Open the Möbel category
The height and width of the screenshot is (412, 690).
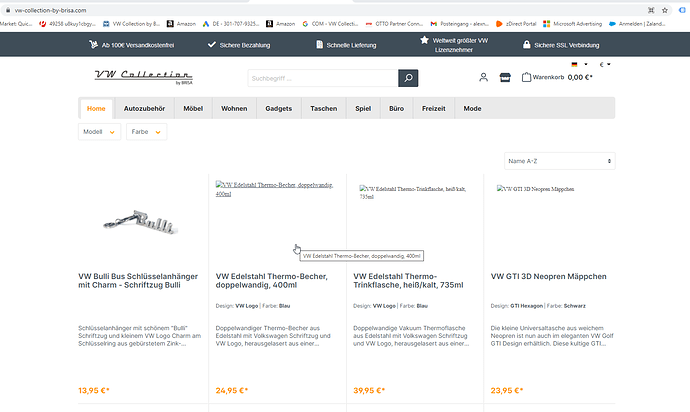click(193, 109)
